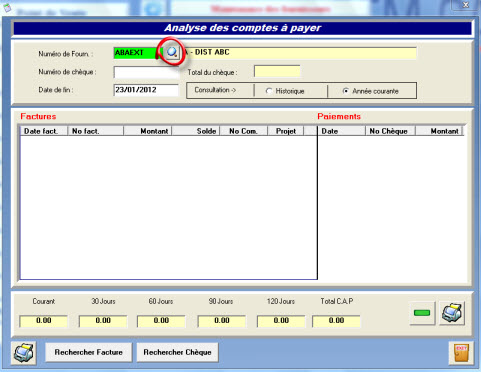Screen dimensions: 481x372
Task: Click the Total du chèque label
Action: [x=212, y=72]
